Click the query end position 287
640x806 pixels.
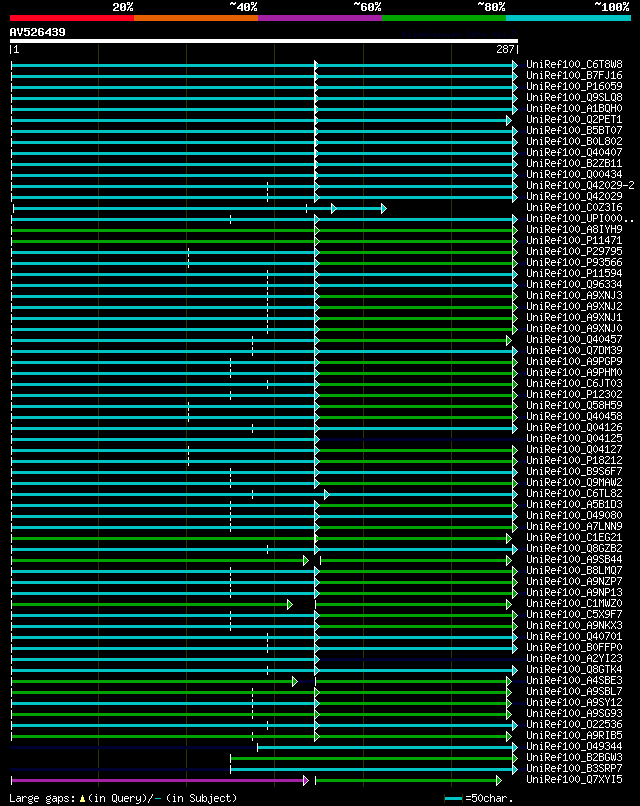coord(505,49)
